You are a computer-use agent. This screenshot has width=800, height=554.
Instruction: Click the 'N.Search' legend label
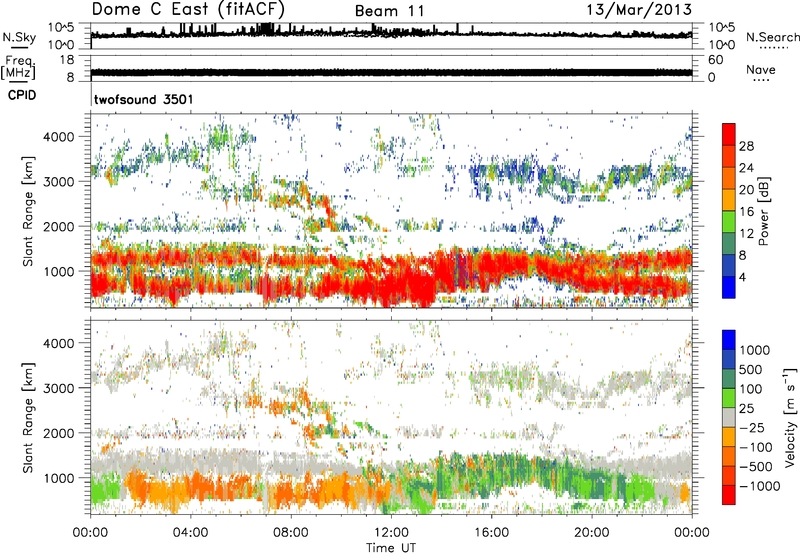click(x=772, y=37)
